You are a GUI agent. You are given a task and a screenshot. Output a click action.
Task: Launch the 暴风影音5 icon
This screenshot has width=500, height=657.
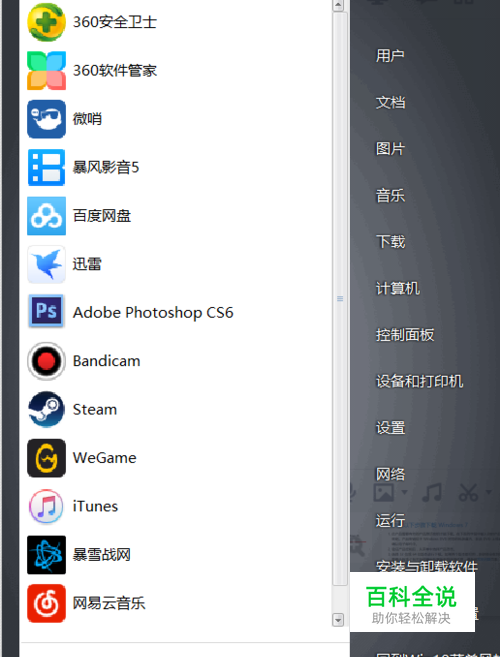pyautogui.click(x=46, y=168)
